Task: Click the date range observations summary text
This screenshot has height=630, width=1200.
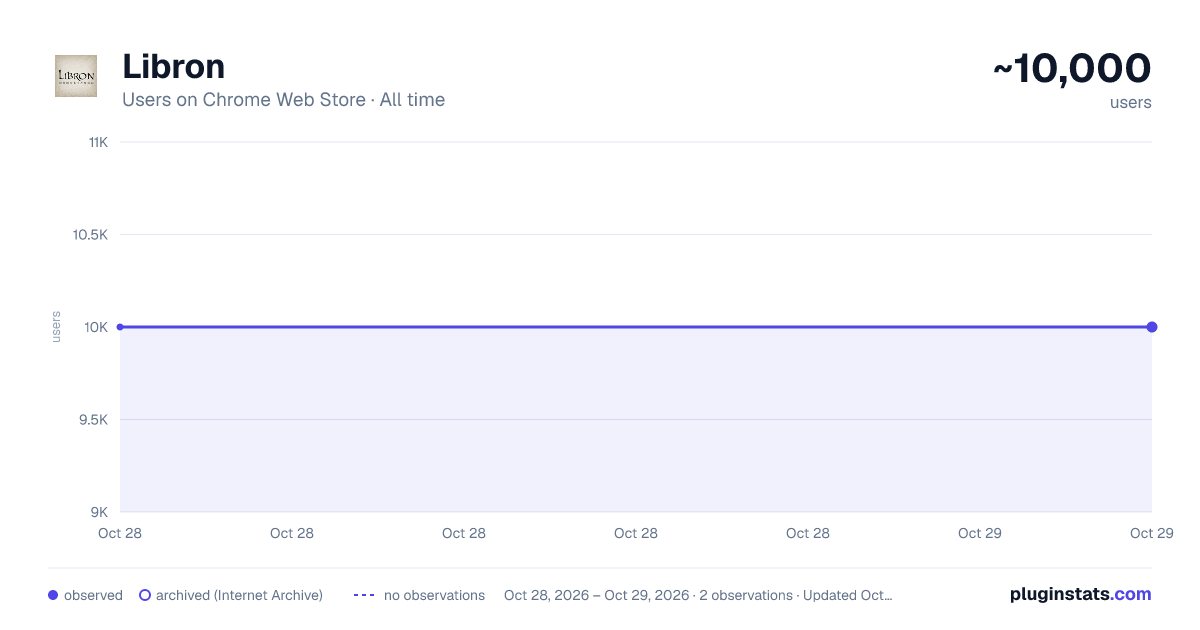Action: click(698, 595)
